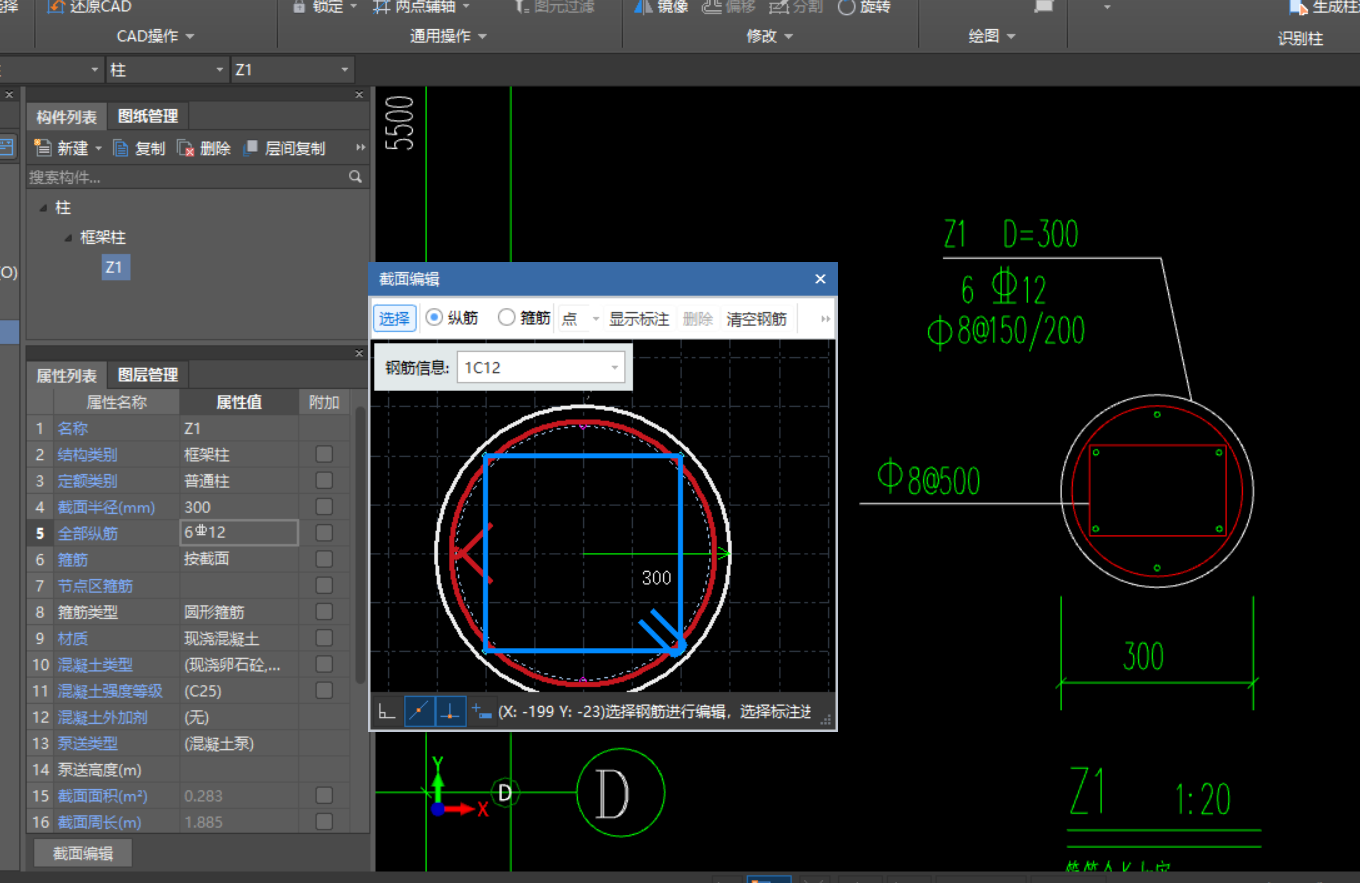Check 附加 box for 结构类别 row
Image resolution: width=1360 pixels, height=883 pixels.
click(324, 454)
